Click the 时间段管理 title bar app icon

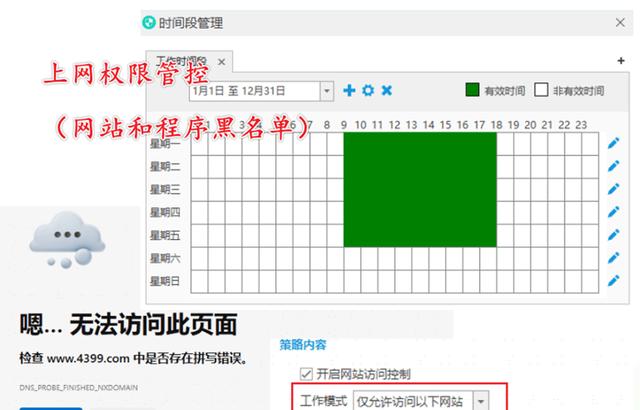click(x=149, y=22)
